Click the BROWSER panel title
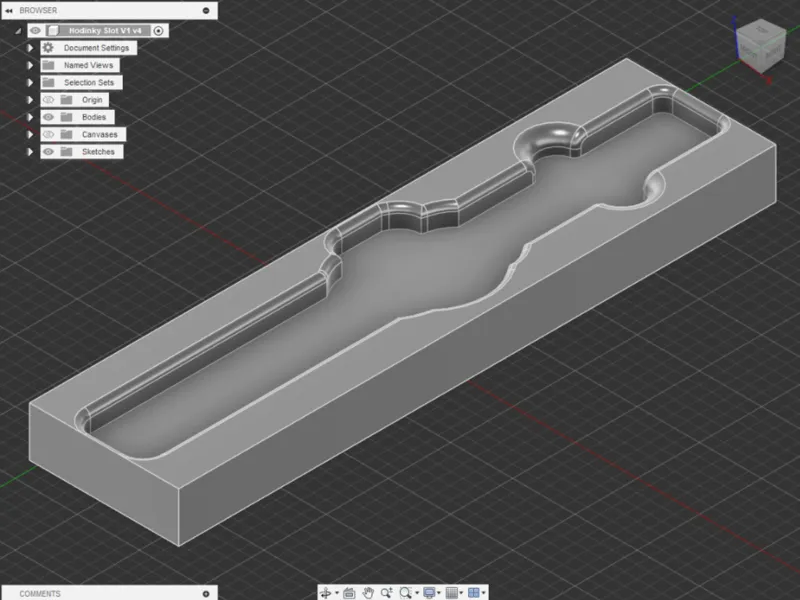Screen dimensions: 800x600 (x=38, y=10)
